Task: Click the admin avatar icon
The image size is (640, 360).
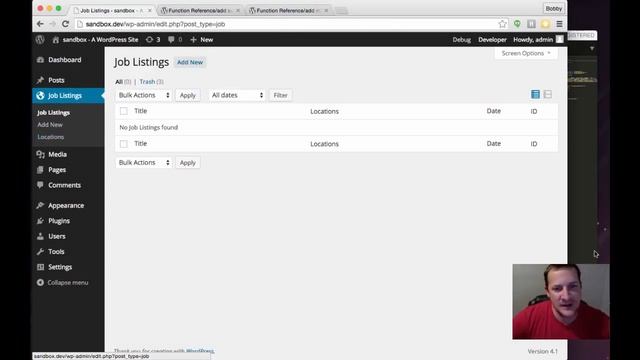Action: (x=560, y=40)
